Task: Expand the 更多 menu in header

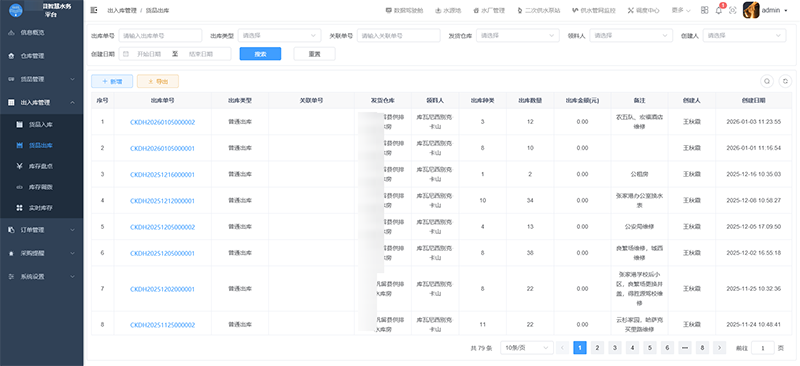Action: click(681, 10)
